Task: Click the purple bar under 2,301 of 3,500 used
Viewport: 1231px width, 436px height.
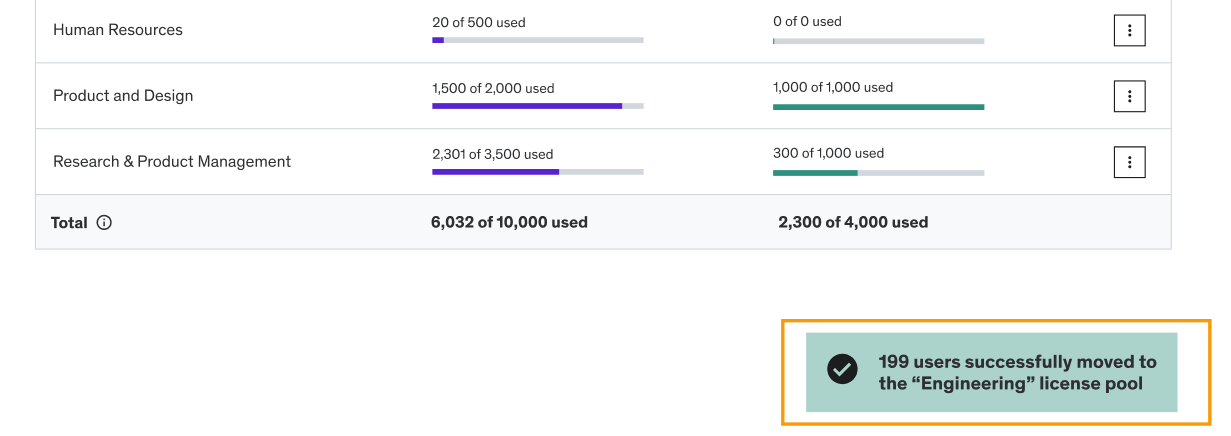Action: tap(538, 172)
